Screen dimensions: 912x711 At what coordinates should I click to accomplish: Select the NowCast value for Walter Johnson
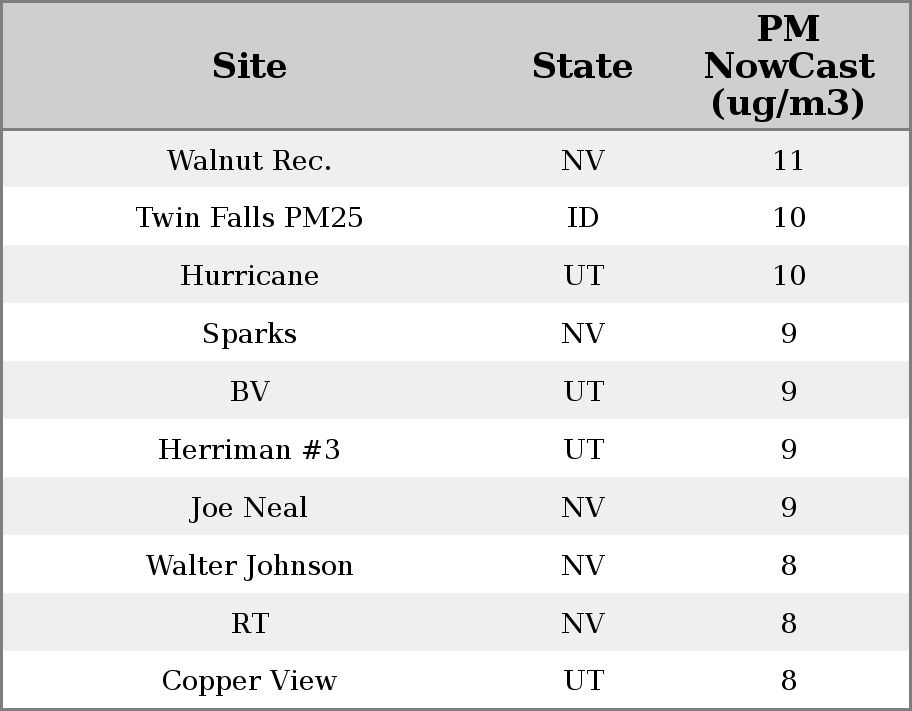788,566
